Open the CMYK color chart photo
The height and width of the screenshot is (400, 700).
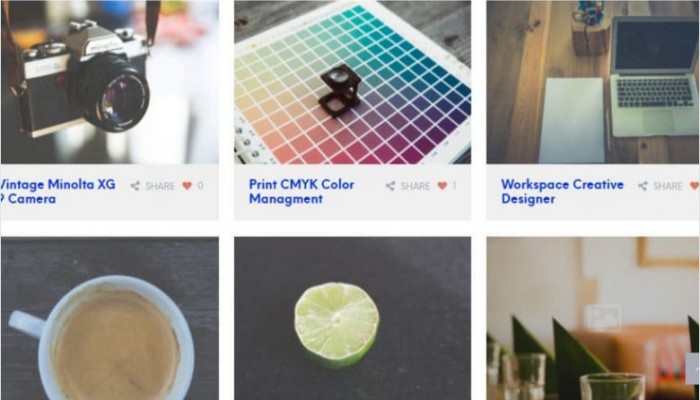(353, 82)
